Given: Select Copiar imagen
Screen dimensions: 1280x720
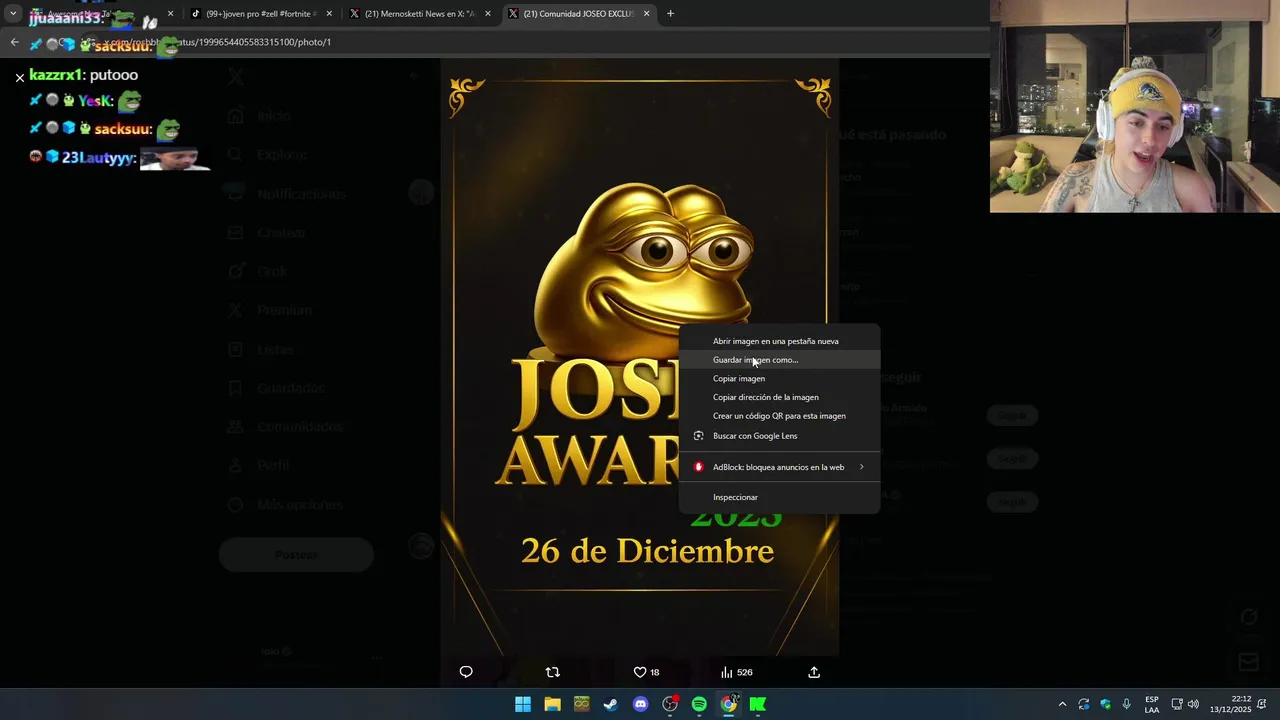Looking at the screenshot, I should pos(780,378).
